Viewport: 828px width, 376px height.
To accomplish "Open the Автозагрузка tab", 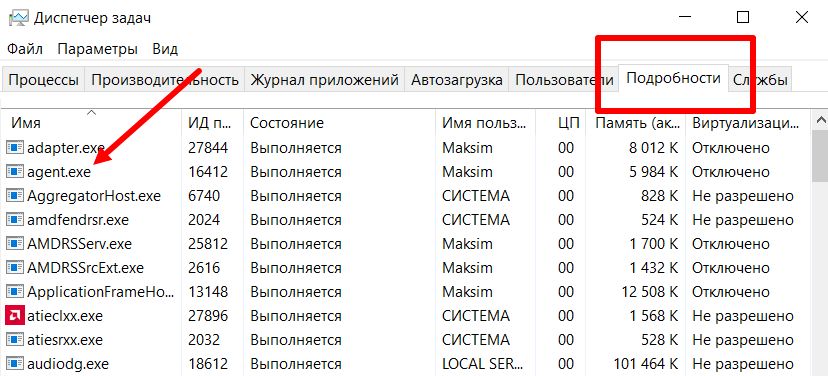I will coord(457,80).
